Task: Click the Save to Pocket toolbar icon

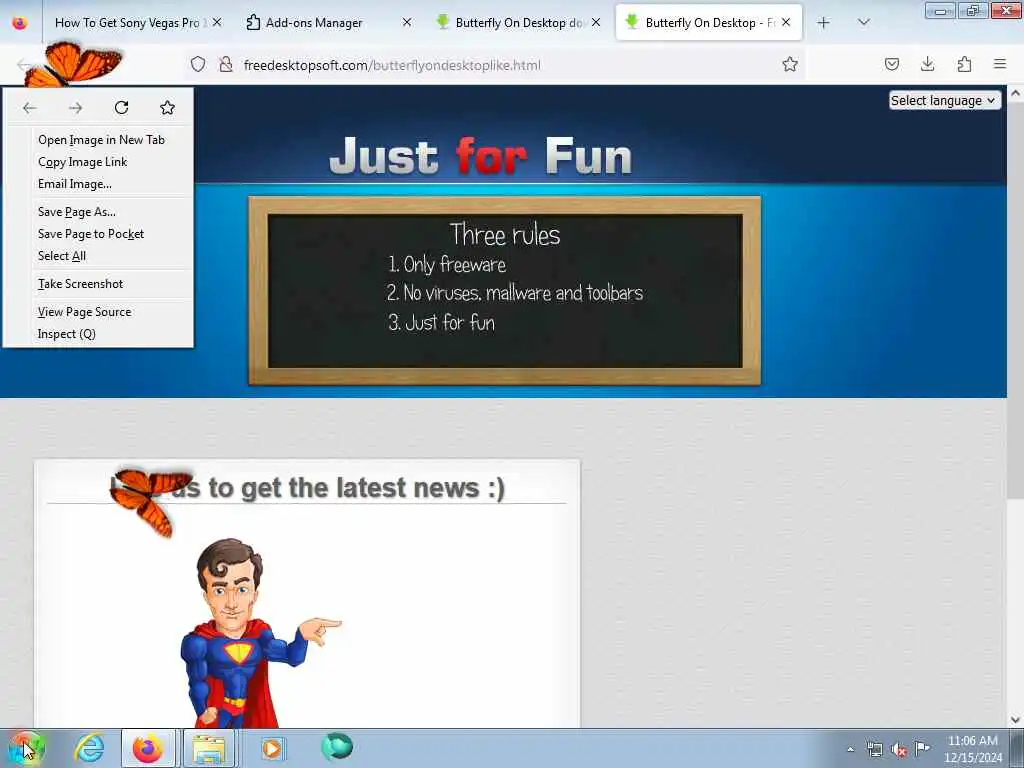Action: coord(891,64)
